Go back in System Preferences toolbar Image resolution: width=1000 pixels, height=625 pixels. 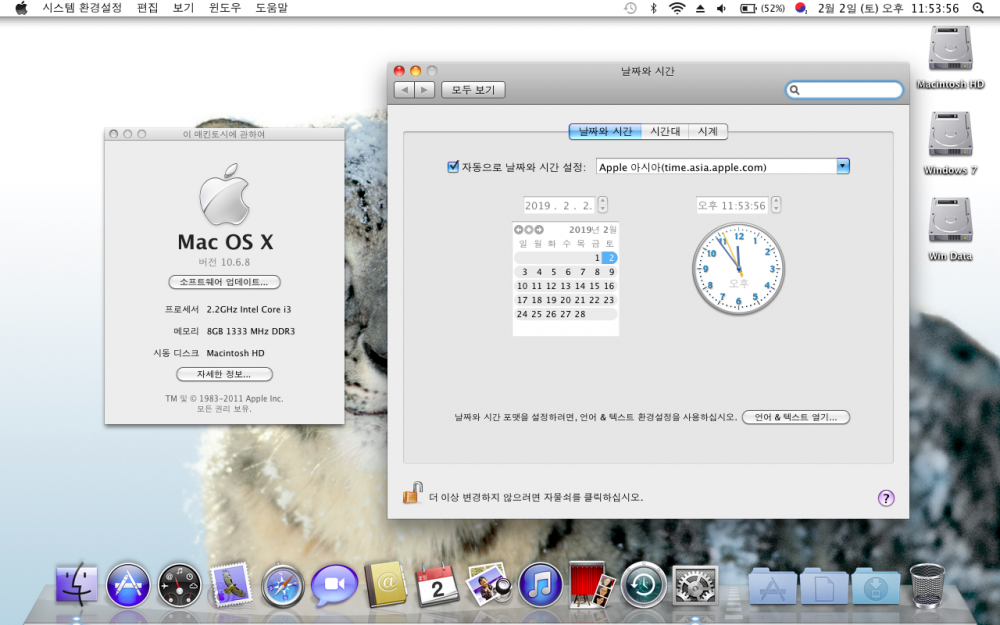[404, 90]
